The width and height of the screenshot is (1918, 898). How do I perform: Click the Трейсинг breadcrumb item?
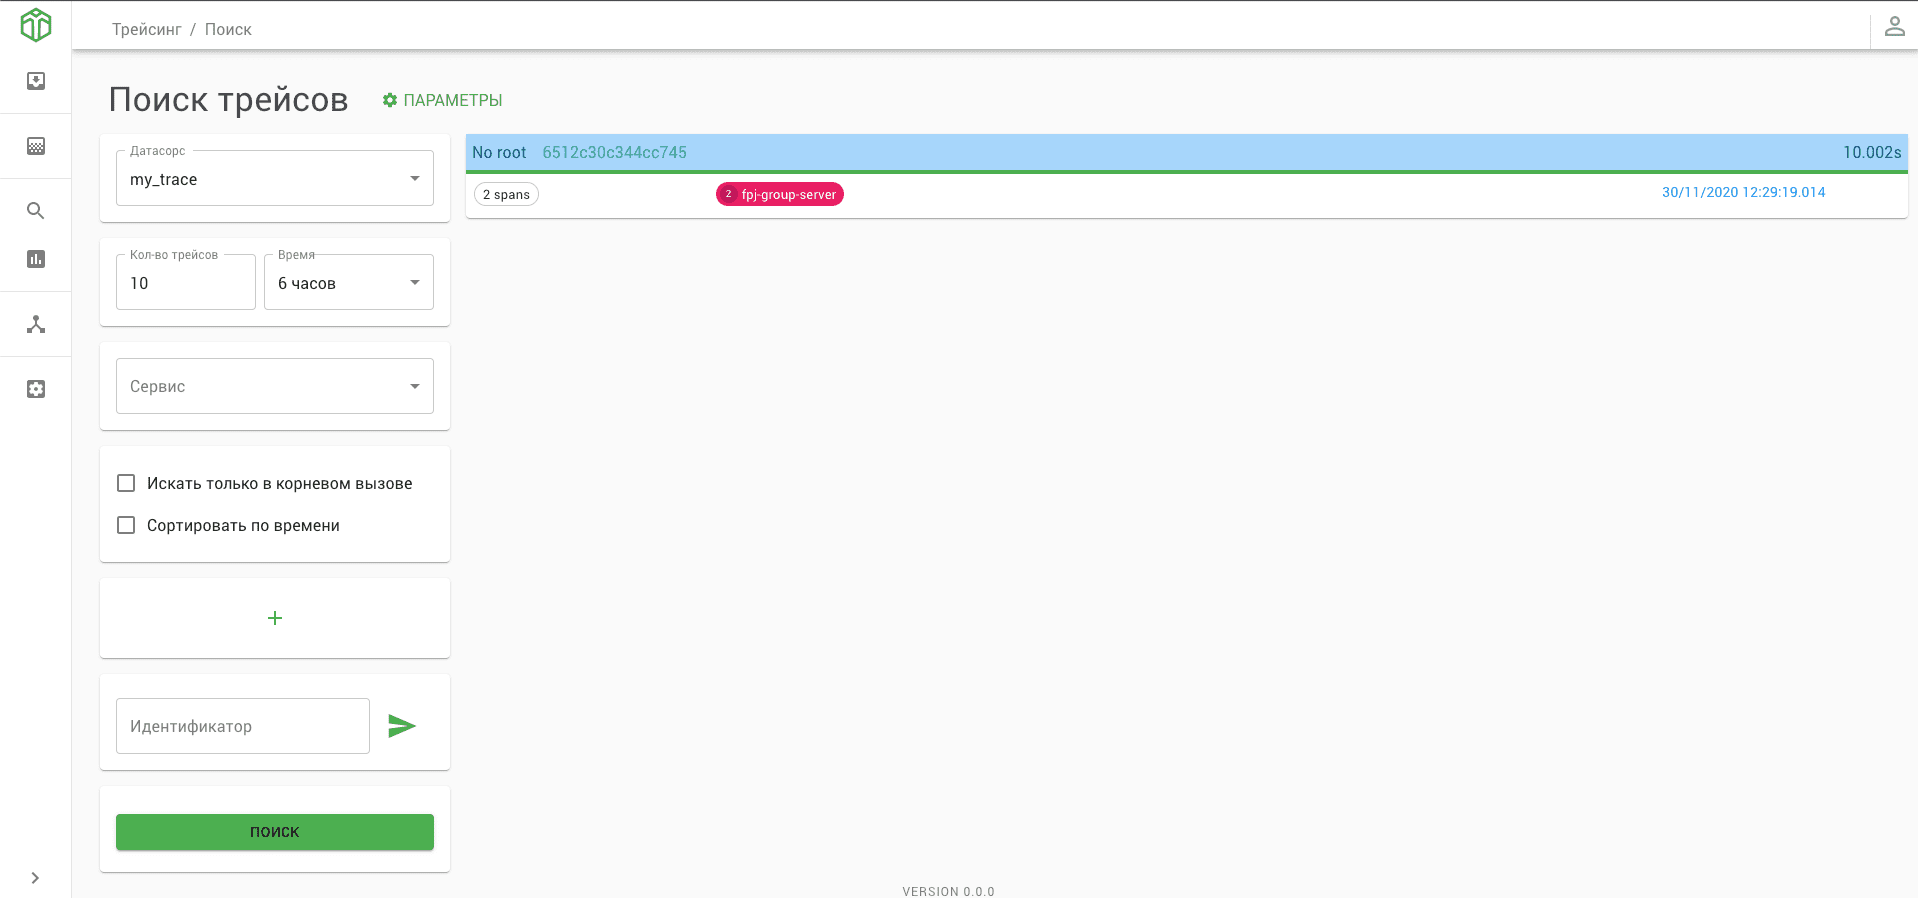(146, 30)
